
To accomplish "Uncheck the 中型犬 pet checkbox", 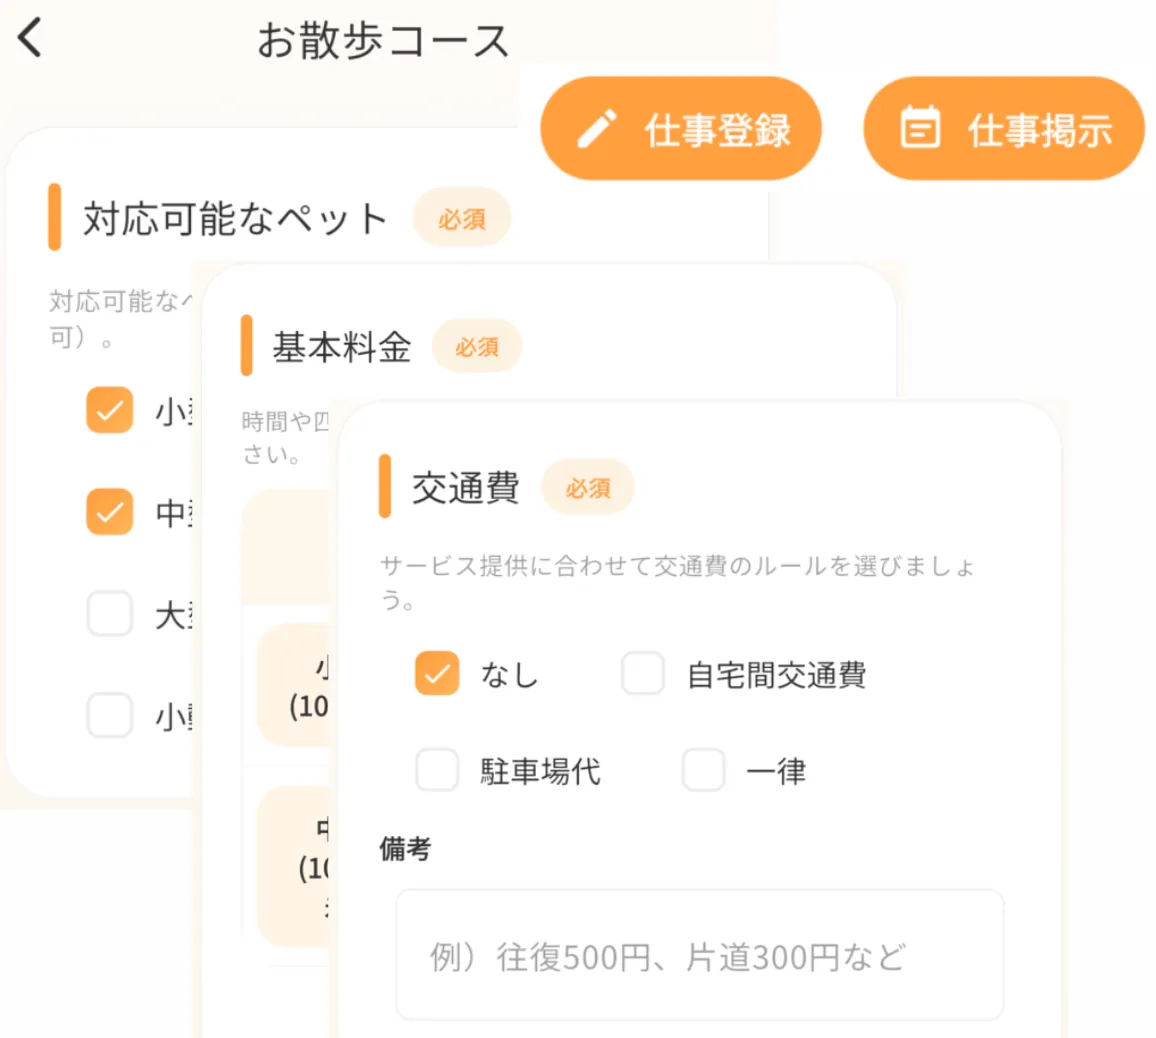I will [109, 513].
